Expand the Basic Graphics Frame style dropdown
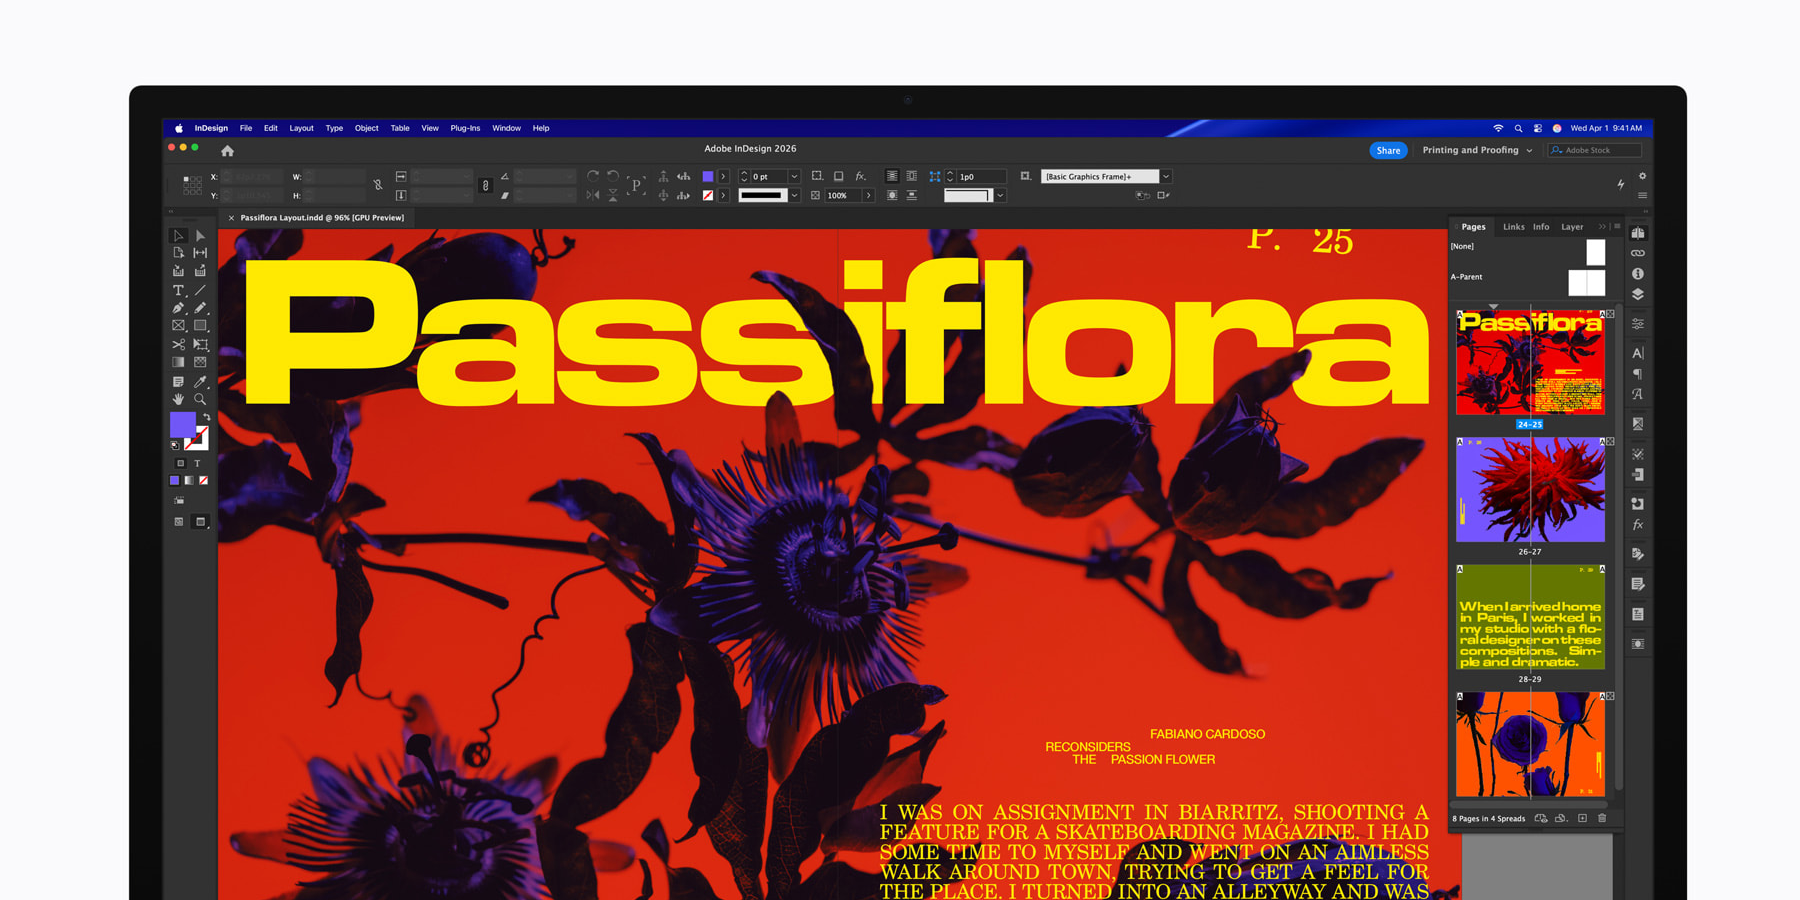The height and width of the screenshot is (900, 1800). pos(1166,177)
